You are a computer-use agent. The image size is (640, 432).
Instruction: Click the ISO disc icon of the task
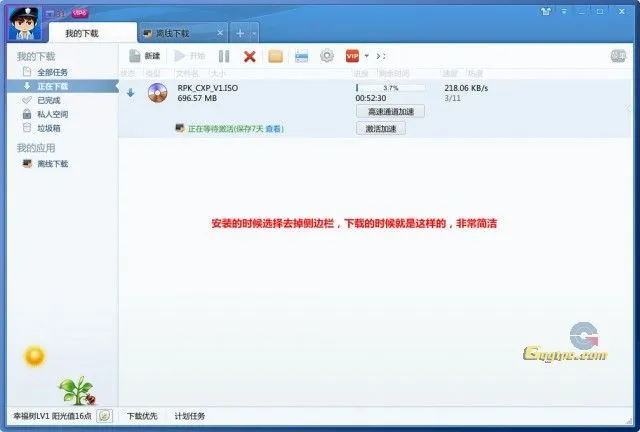(x=158, y=93)
